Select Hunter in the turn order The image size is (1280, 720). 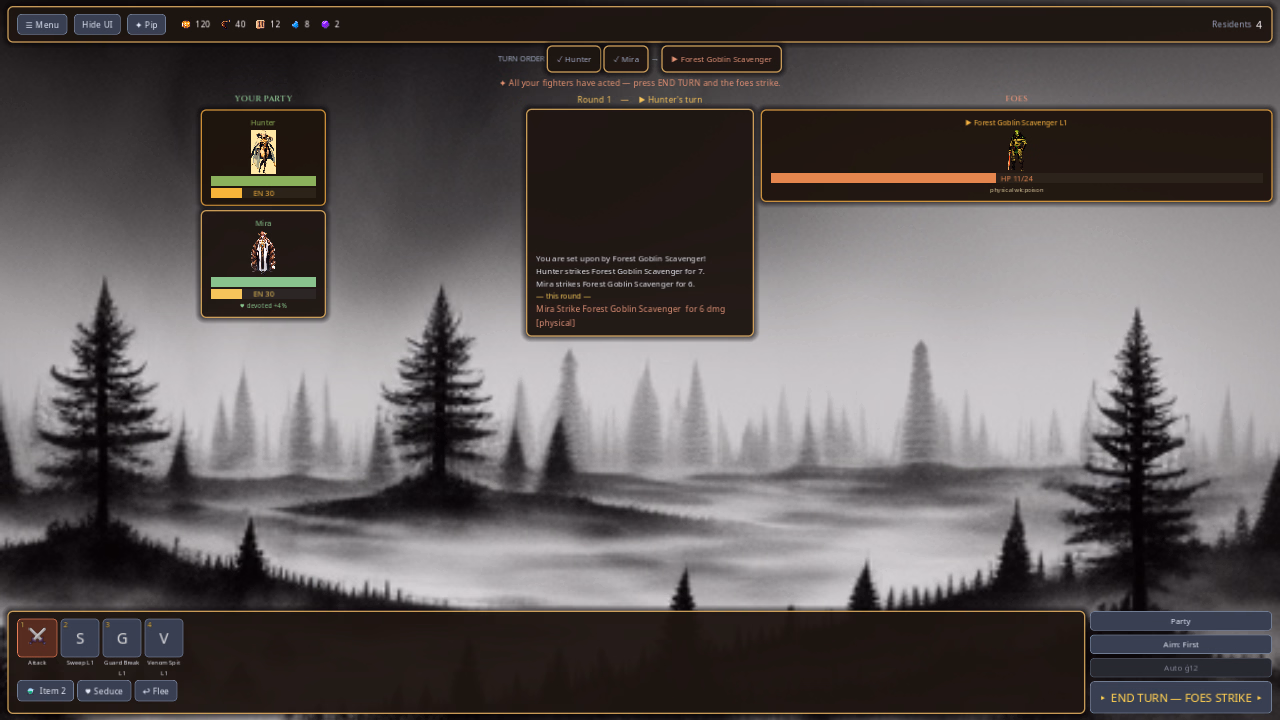[574, 59]
